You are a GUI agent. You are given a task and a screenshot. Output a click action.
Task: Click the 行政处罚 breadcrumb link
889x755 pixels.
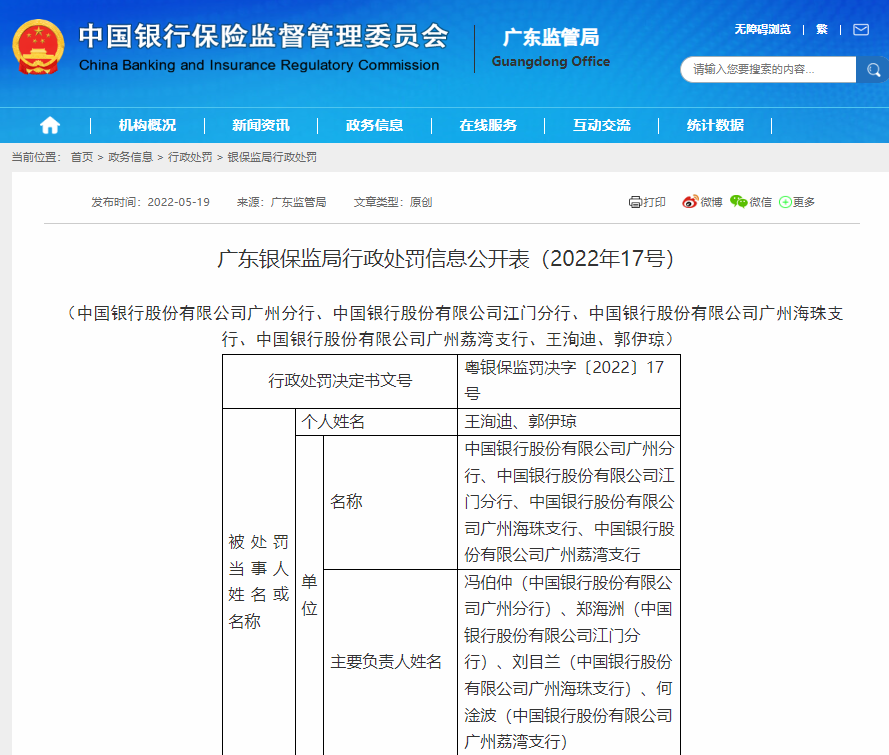[190, 157]
